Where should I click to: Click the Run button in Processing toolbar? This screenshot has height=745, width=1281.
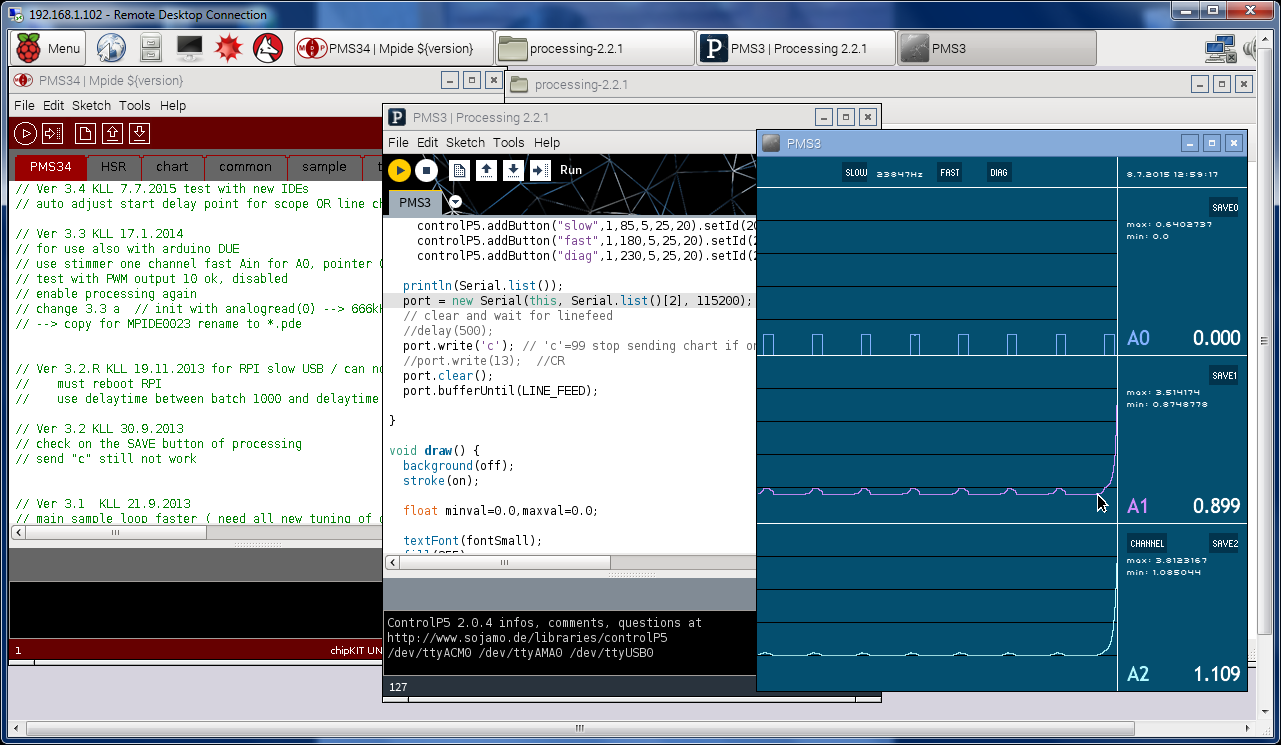pyautogui.click(x=399, y=170)
